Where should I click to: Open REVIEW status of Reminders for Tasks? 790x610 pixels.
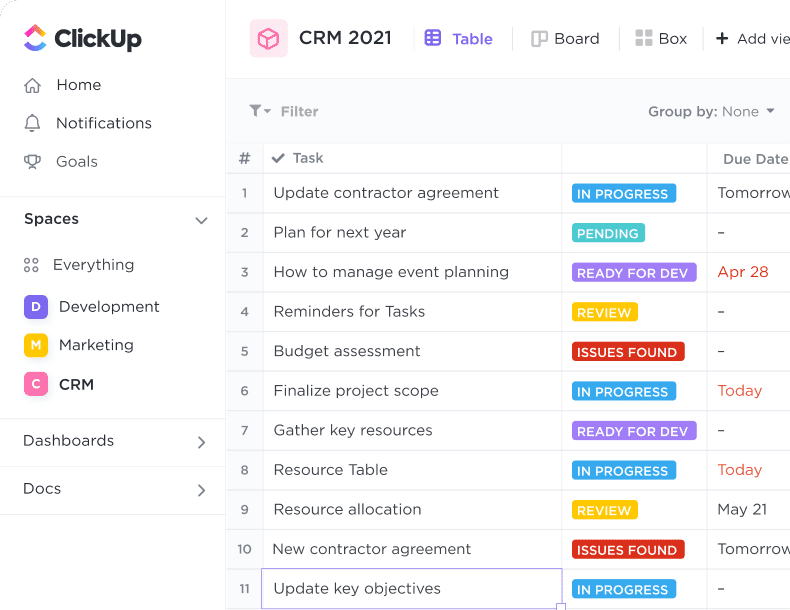pyautogui.click(x=605, y=312)
